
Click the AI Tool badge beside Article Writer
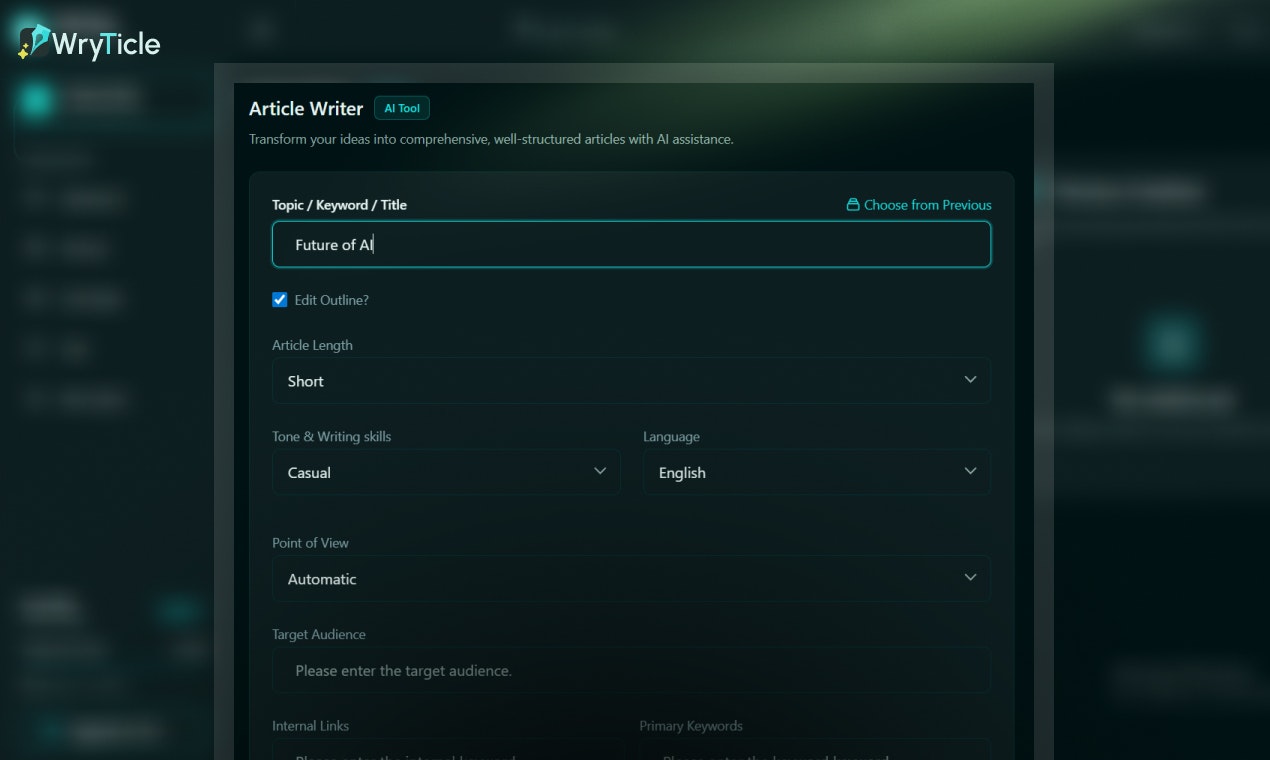pos(401,107)
